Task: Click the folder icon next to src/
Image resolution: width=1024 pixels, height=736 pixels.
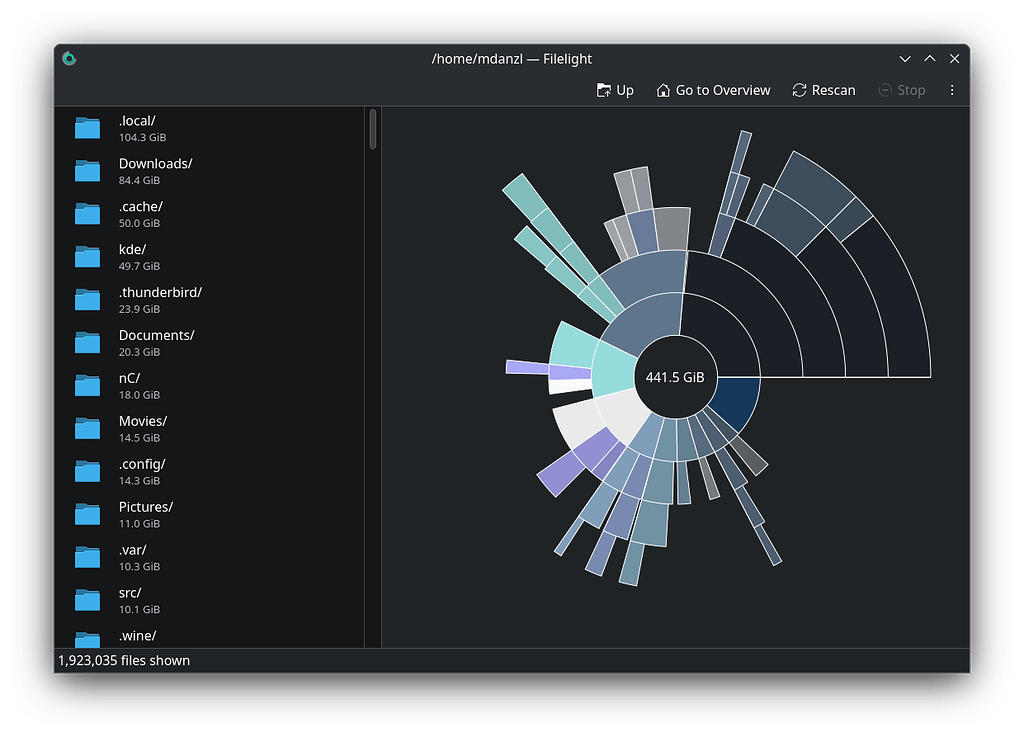Action: tap(87, 600)
